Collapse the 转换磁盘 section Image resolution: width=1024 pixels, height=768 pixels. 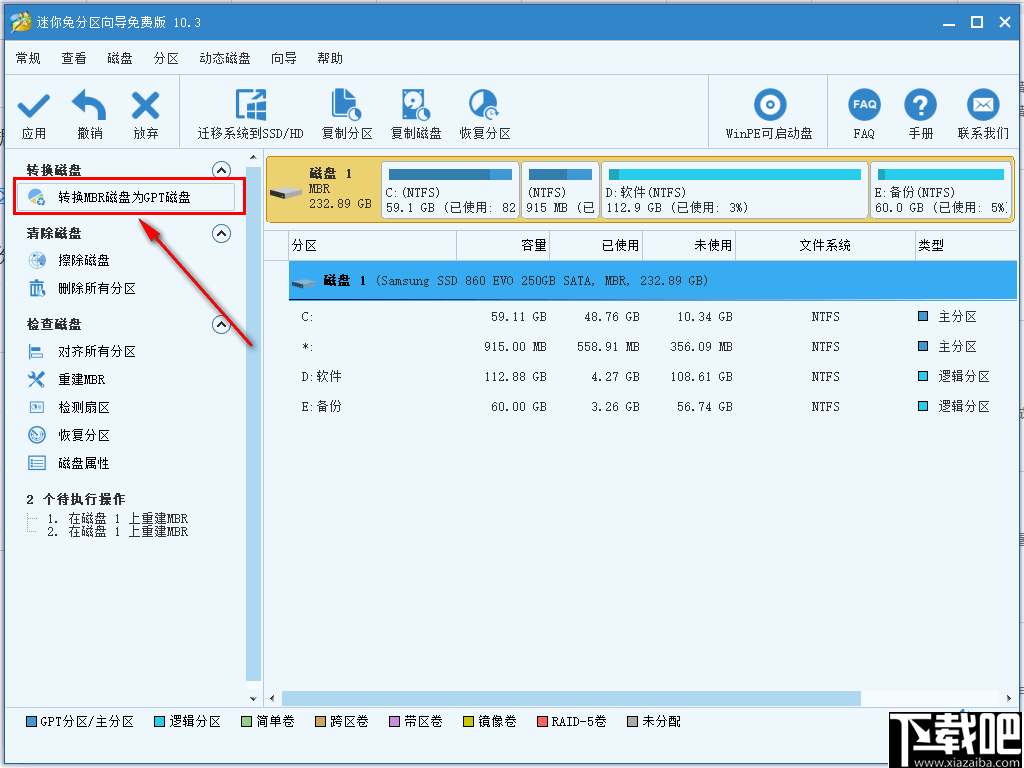coord(221,169)
